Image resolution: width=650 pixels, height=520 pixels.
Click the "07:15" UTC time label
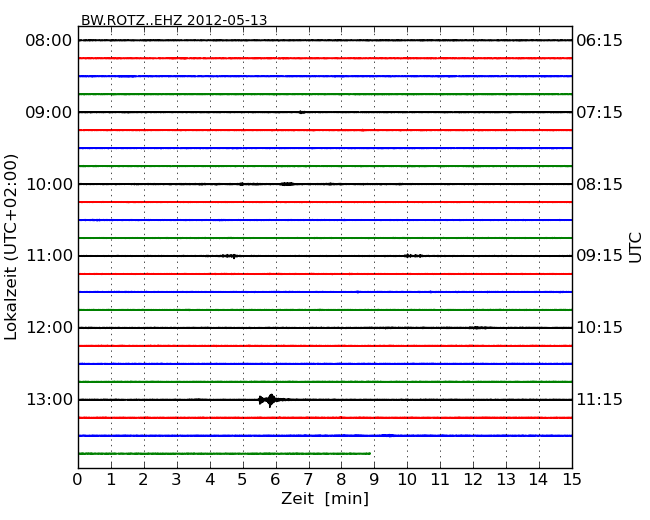click(x=599, y=112)
